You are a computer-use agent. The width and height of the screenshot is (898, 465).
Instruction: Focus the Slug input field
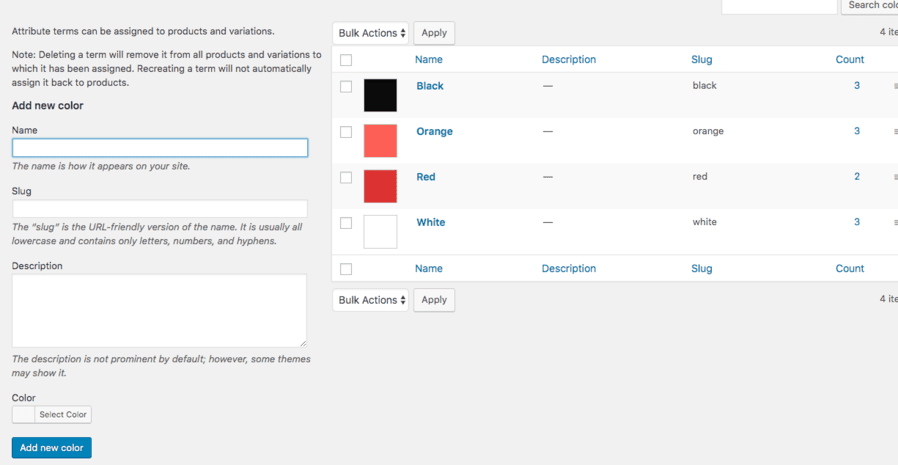pyautogui.click(x=160, y=208)
